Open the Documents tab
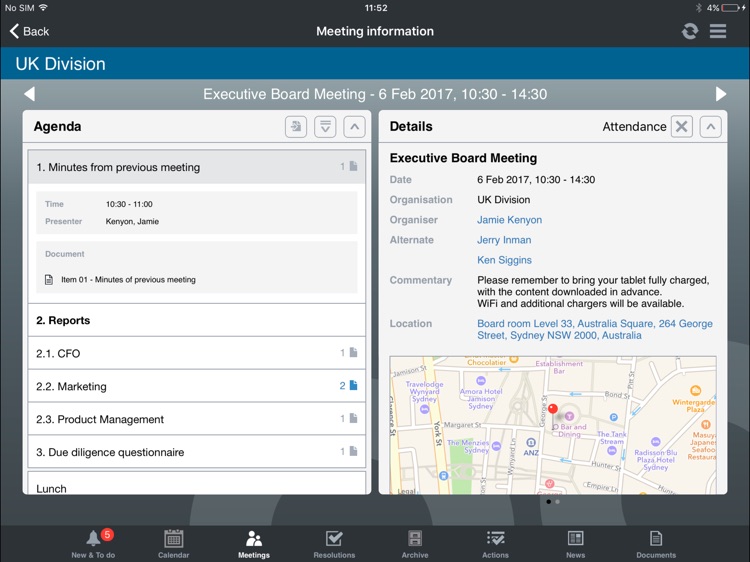This screenshot has height=562, width=750. pyautogui.click(x=656, y=544)
